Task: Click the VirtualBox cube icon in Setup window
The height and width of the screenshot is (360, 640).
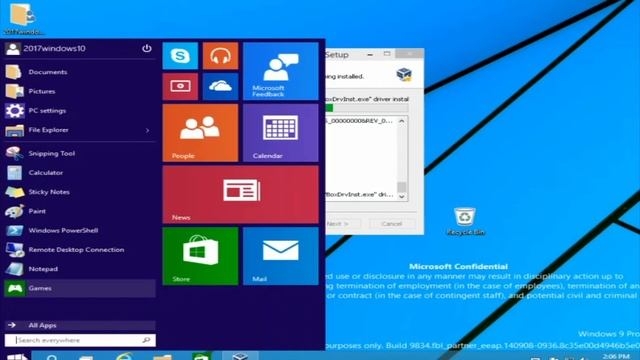Action: coord(404,75)
